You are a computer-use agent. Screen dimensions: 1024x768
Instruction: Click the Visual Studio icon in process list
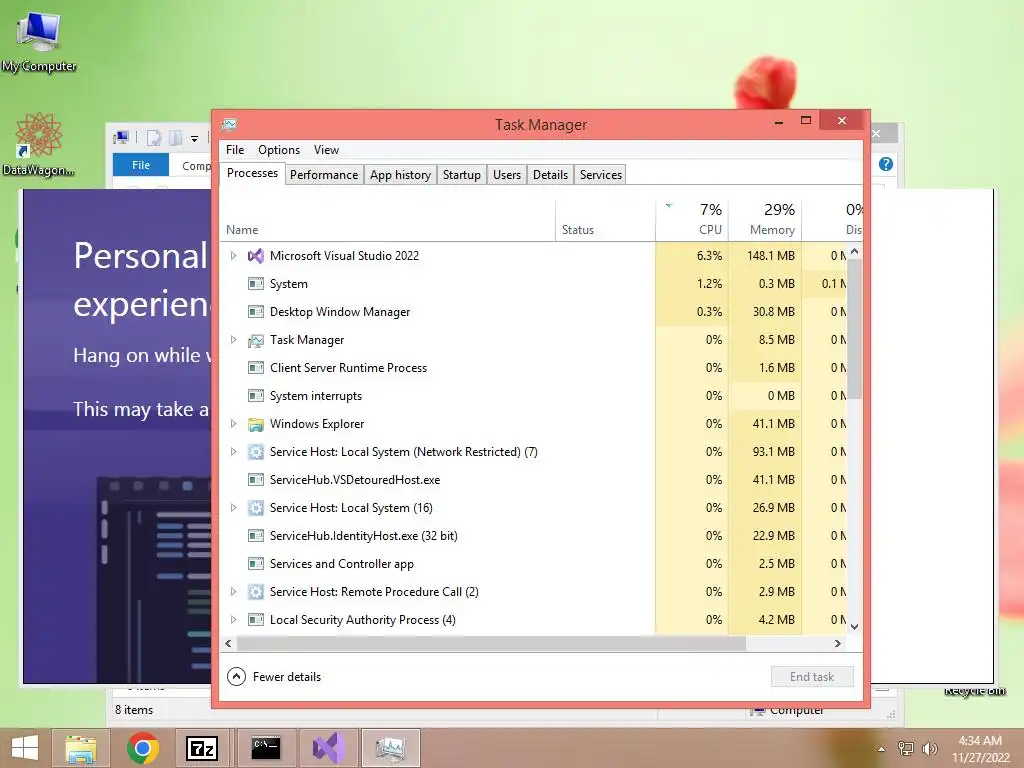tap(256, 256)
